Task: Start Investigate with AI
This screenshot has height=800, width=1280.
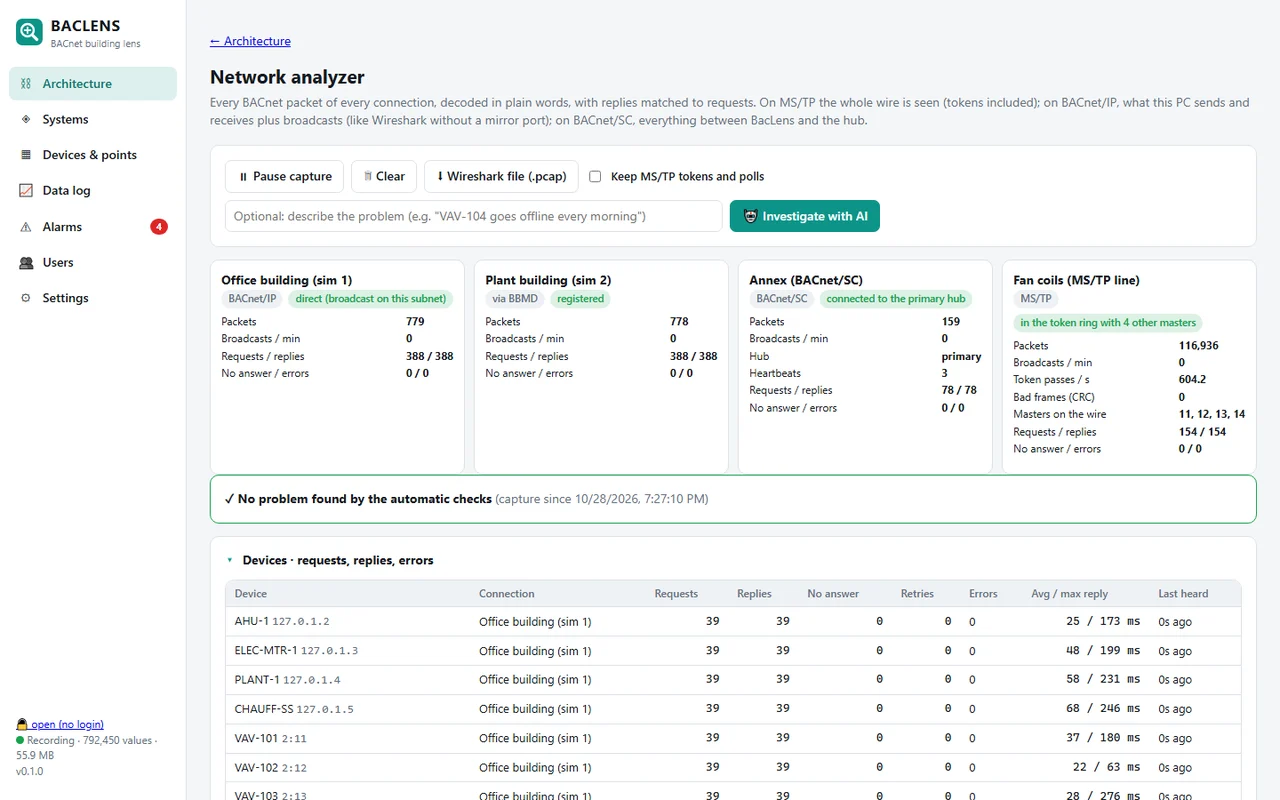Action: 805,216
